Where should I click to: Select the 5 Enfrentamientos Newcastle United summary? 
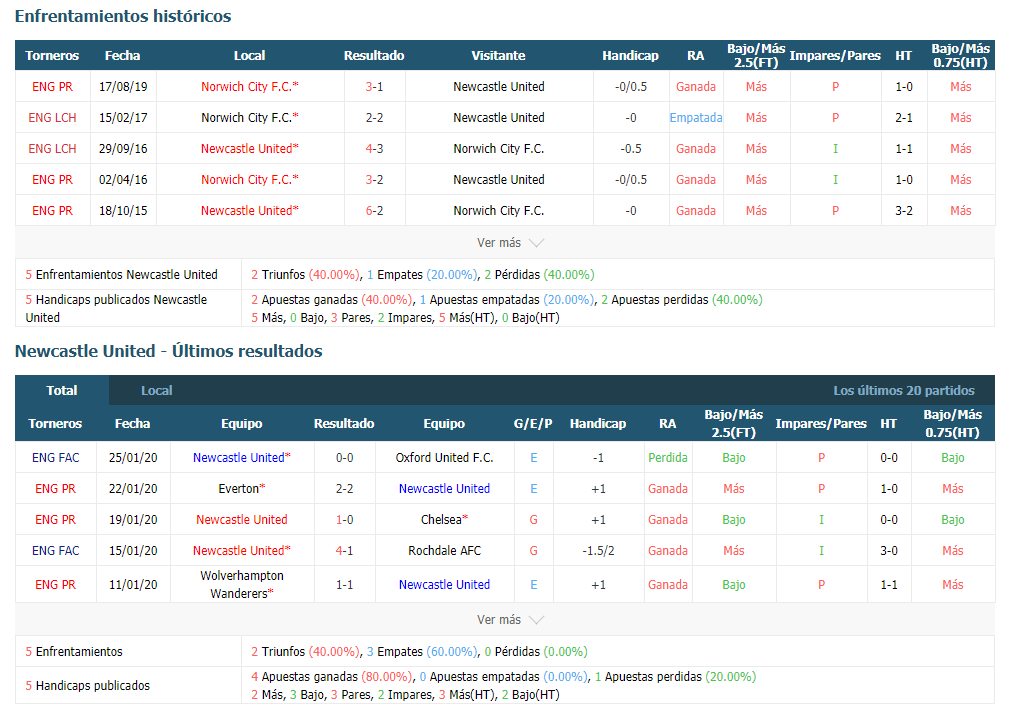(x=121, y=274)
